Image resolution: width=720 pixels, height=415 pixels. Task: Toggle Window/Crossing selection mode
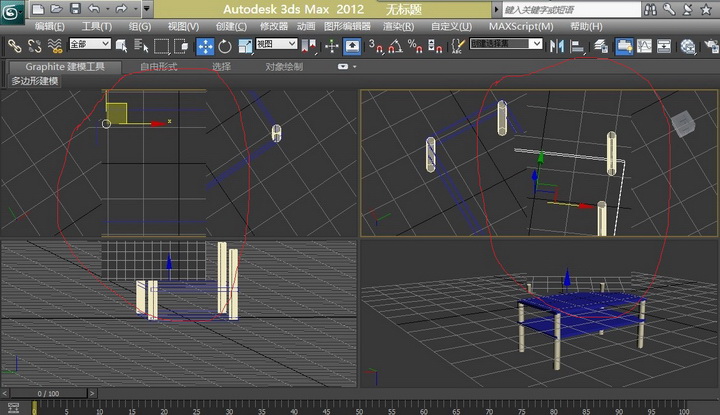click(181, 46)
